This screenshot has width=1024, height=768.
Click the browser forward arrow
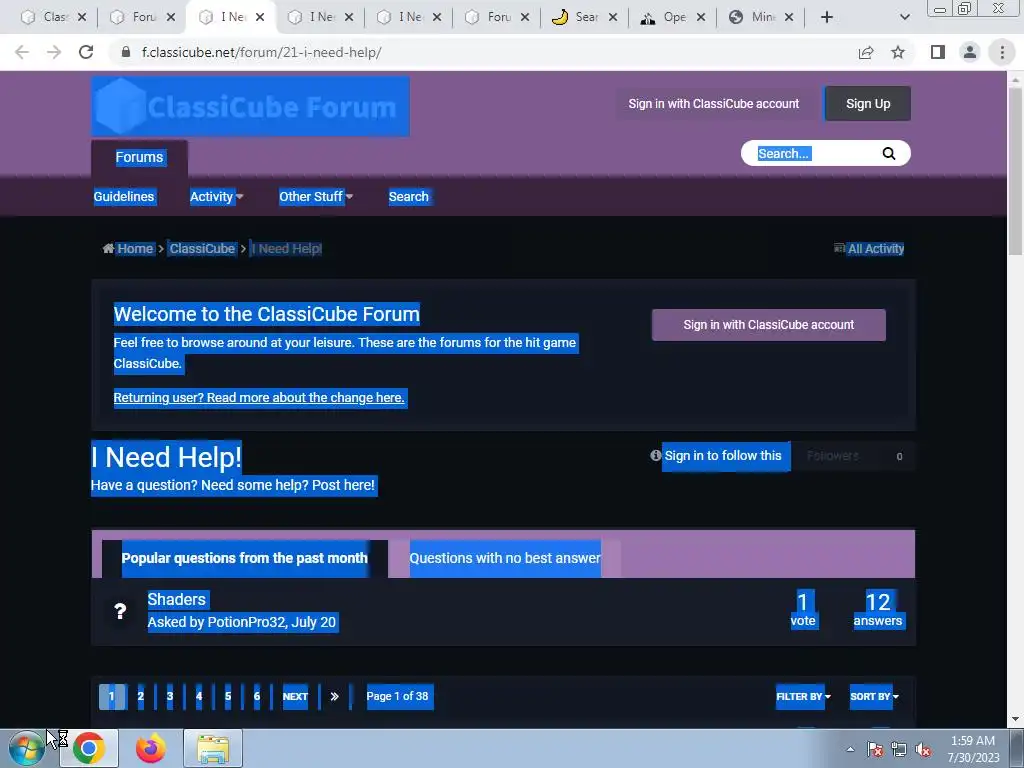tap(54, 52)
